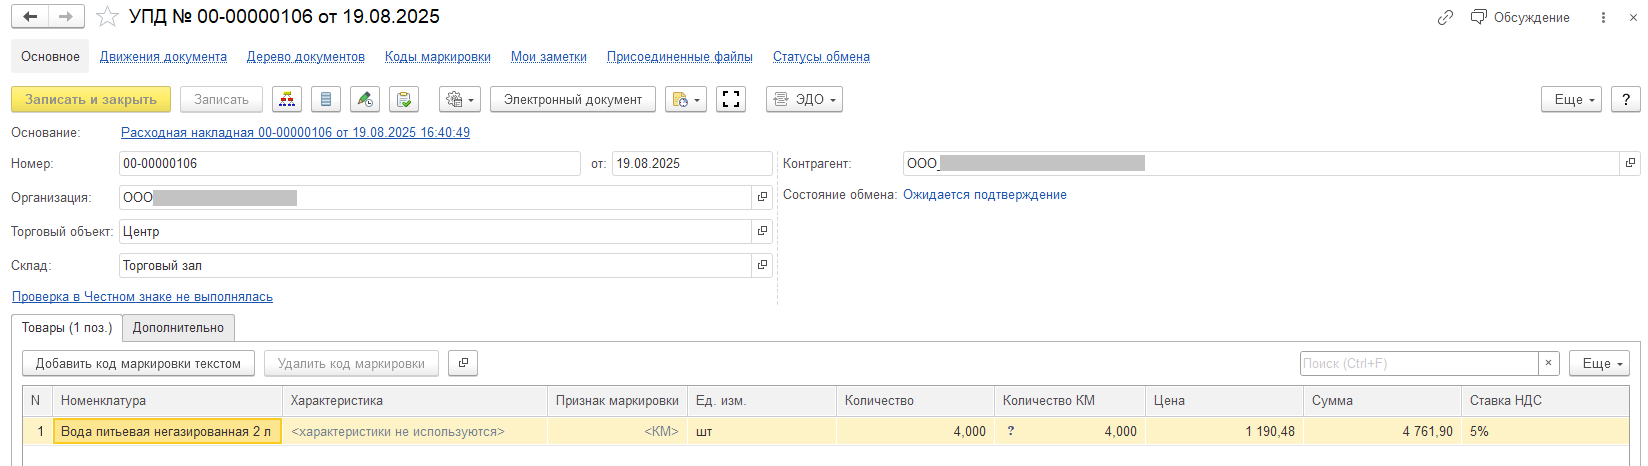Expand the document-with-clock dropdown button
Viewport: 1648px width, 466px height.
click(x=686, y=99)
